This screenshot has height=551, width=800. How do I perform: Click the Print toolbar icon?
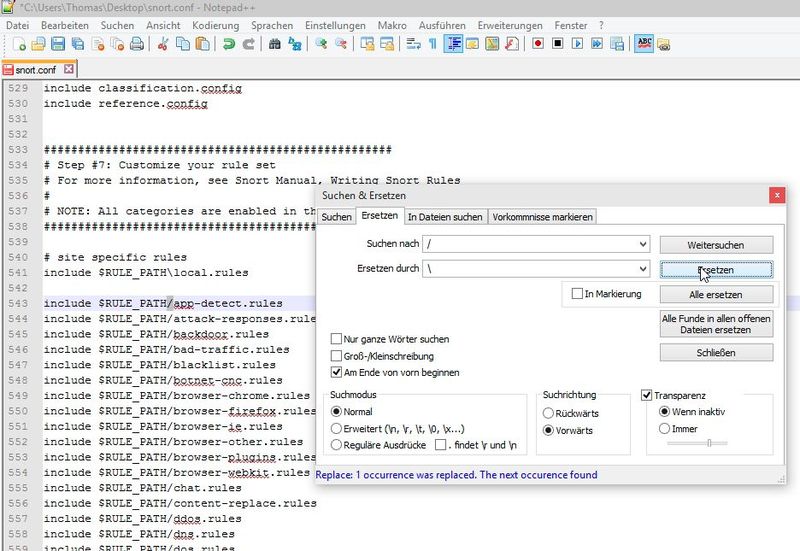click(137, 44)
